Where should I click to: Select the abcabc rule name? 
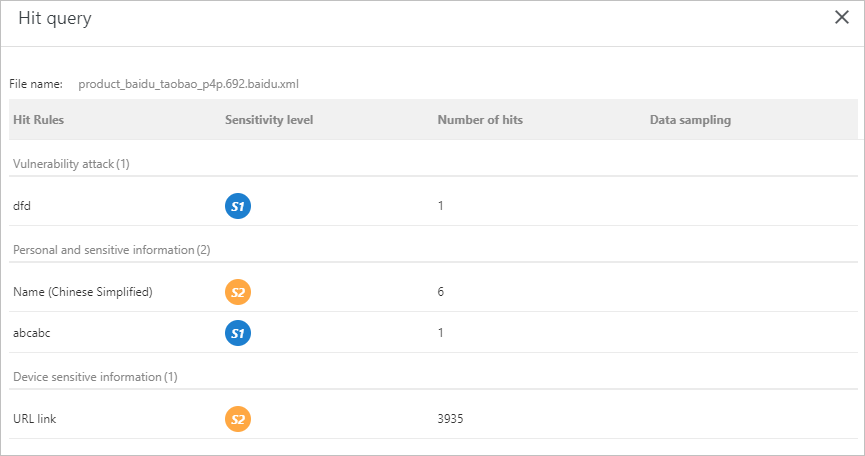point(31,332)
